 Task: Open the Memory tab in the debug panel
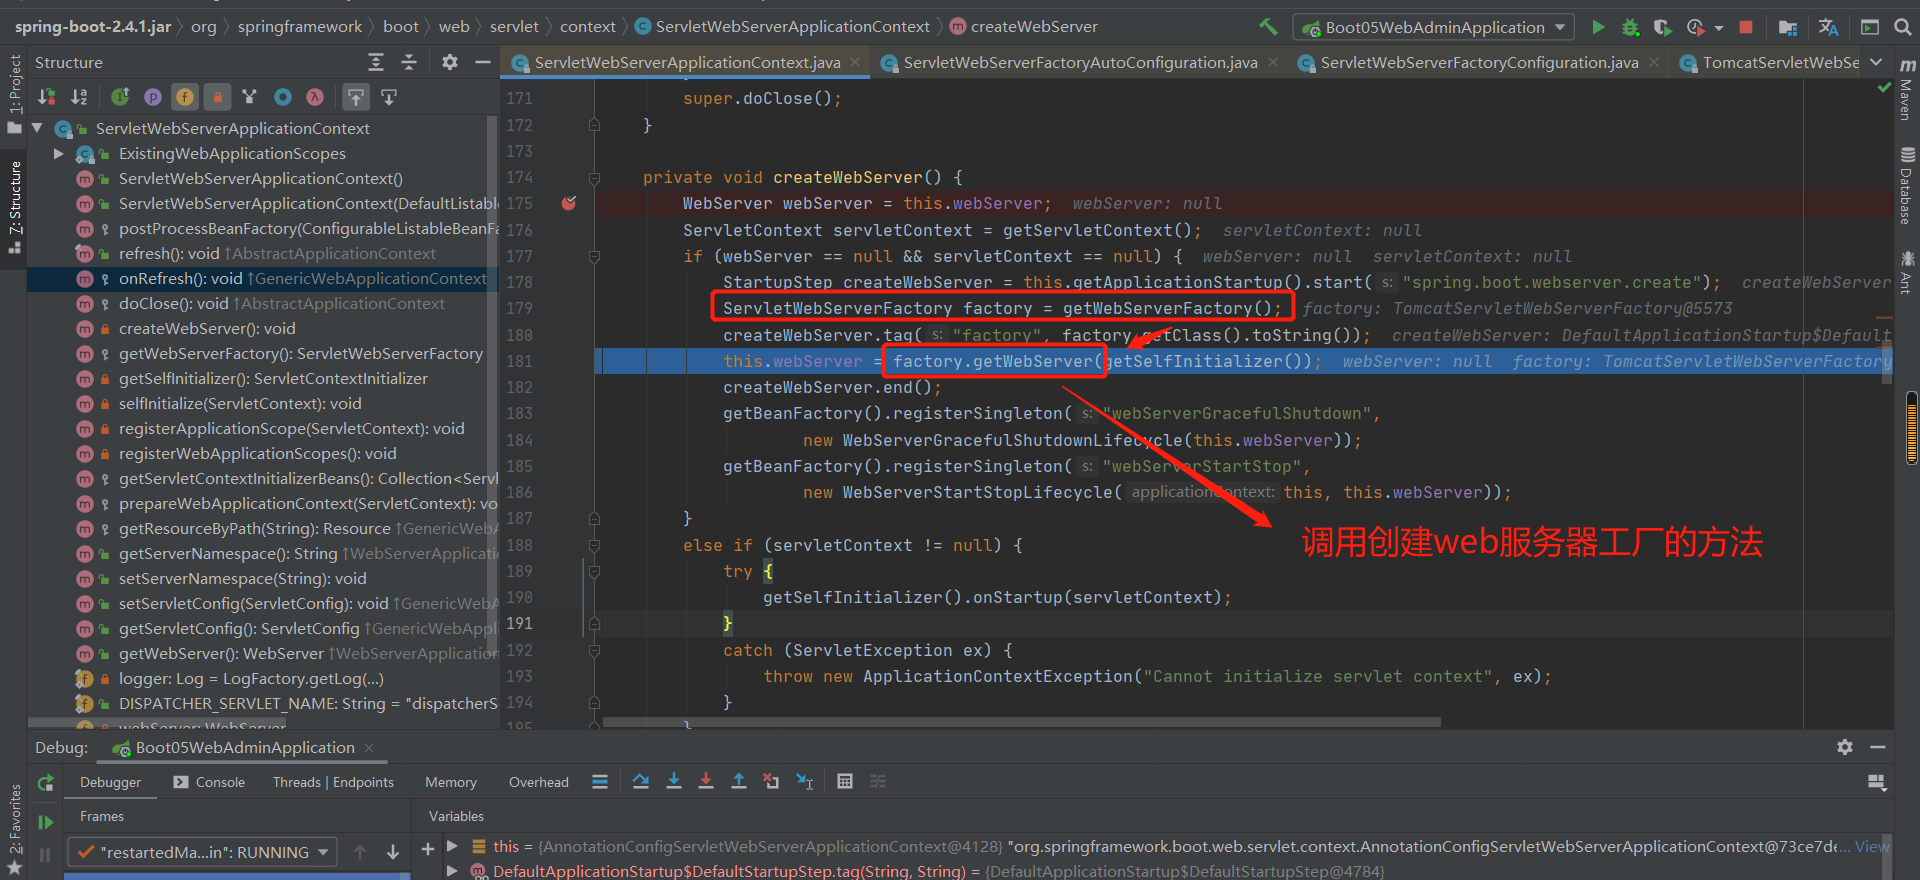point(451,782)
